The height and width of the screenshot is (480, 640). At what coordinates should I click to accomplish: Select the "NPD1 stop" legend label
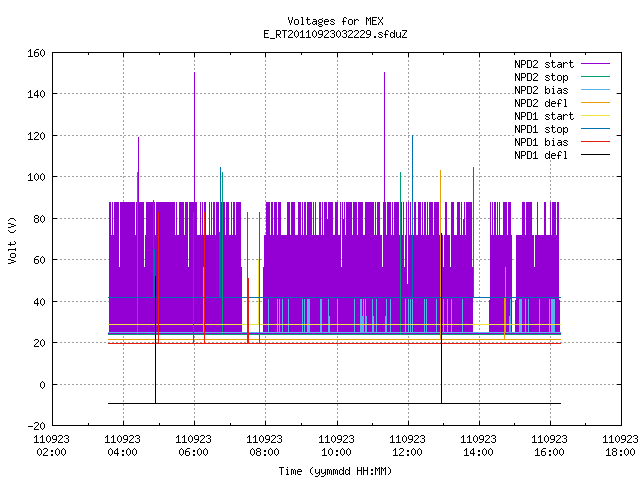point(541,129)
